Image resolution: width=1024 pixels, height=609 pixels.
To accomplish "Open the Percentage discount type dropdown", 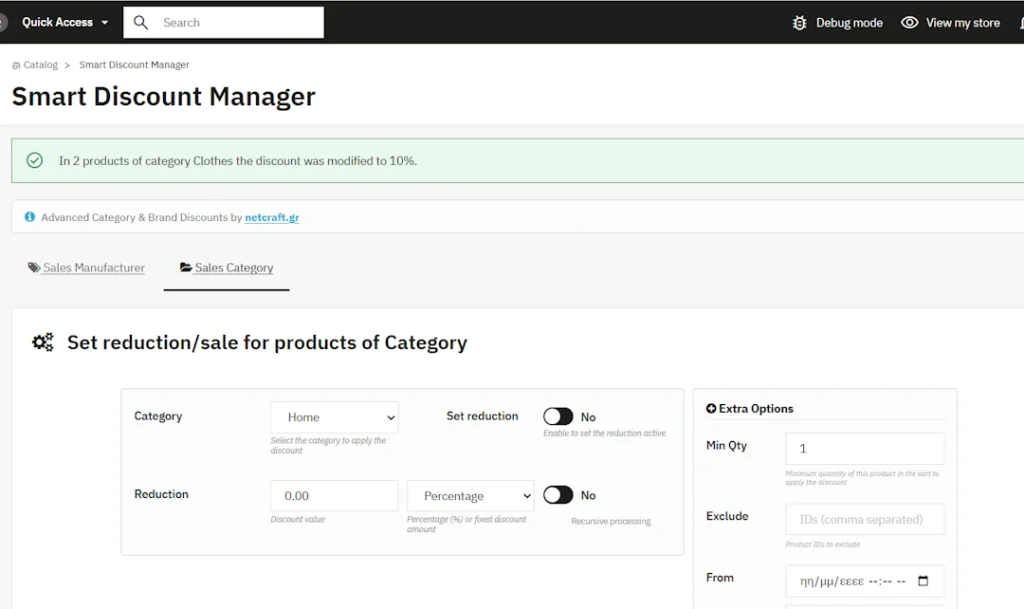I will (x=470, y=496).
